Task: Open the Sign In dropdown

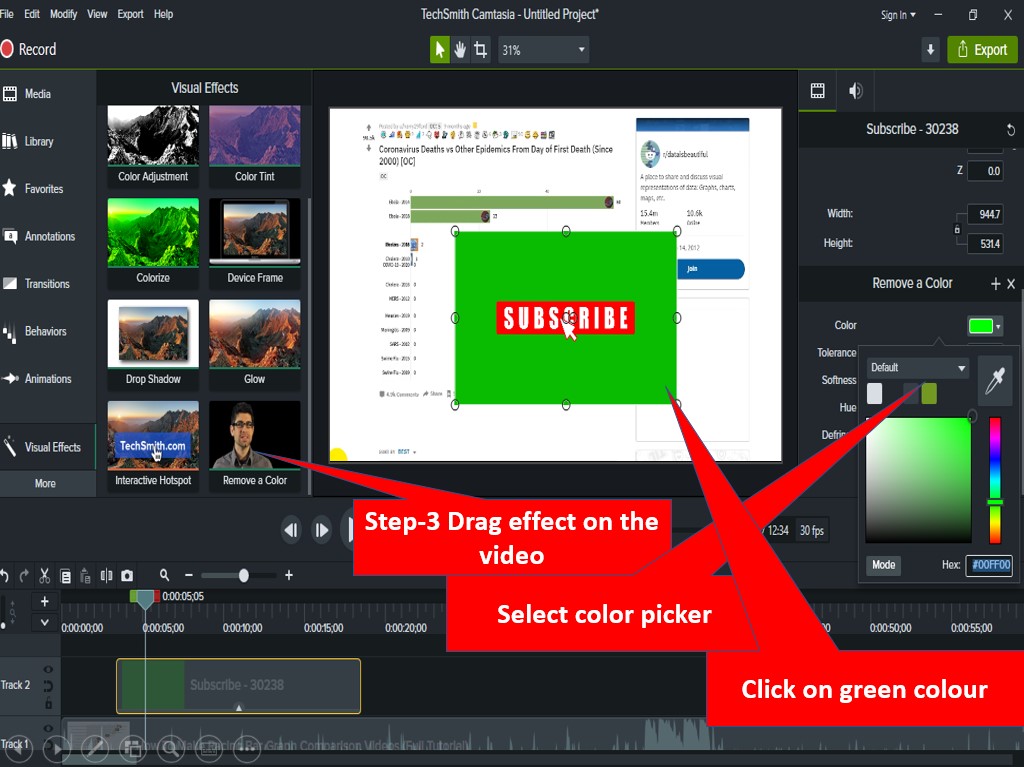Action: (898, 14)
